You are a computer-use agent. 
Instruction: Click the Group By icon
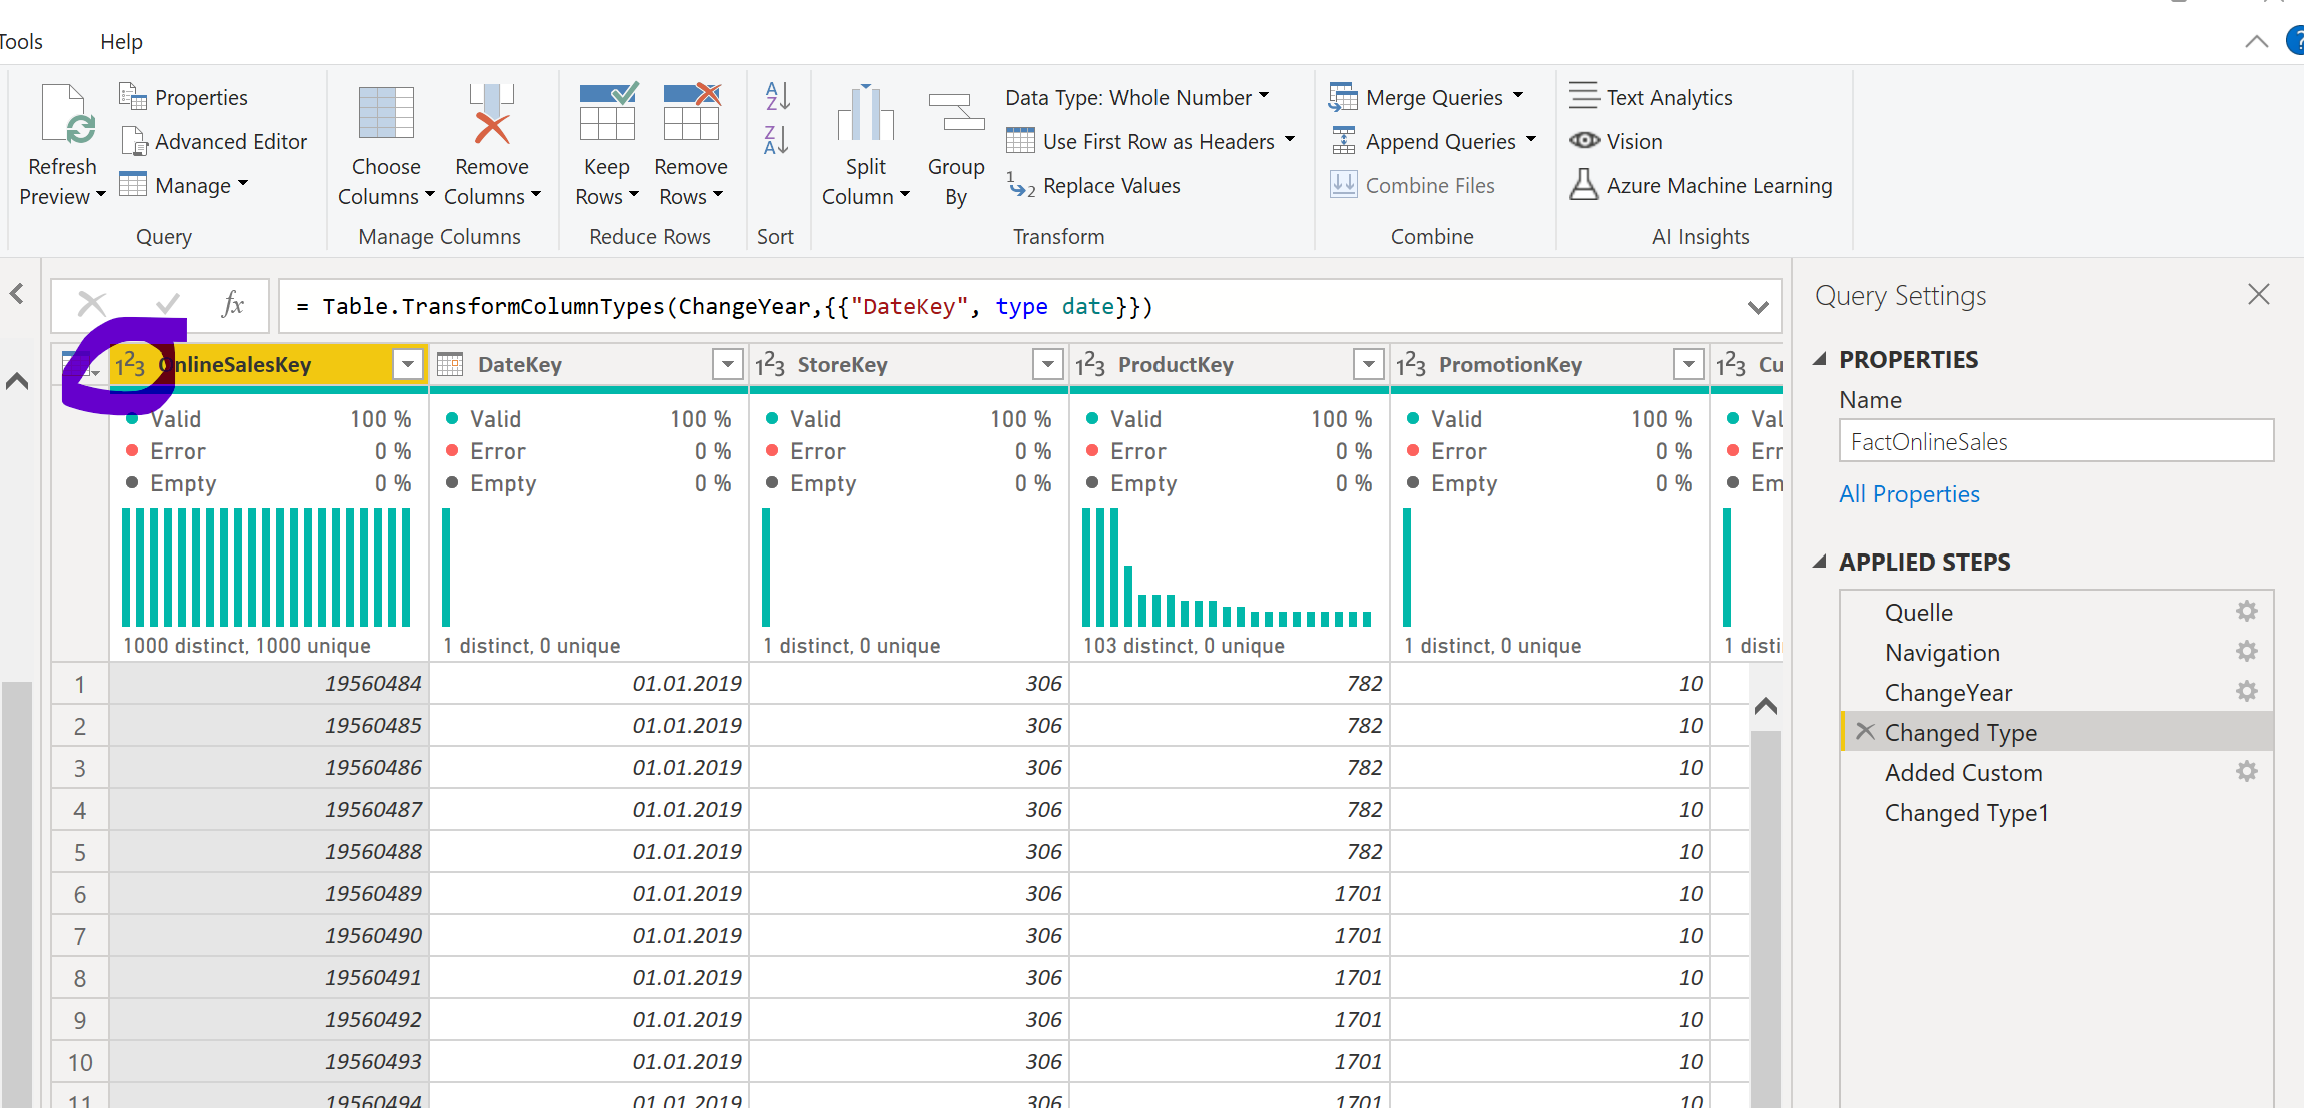point(956,112)
